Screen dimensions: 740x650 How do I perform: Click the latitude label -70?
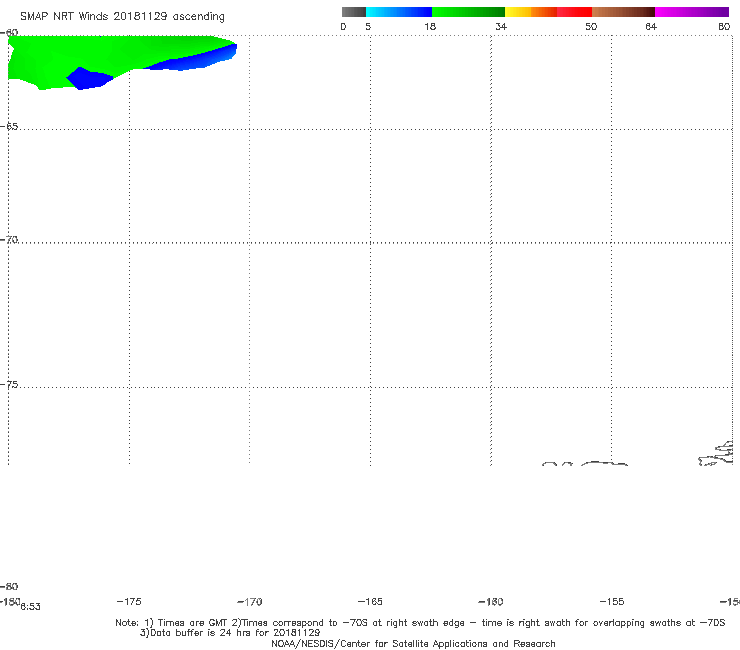9,240
